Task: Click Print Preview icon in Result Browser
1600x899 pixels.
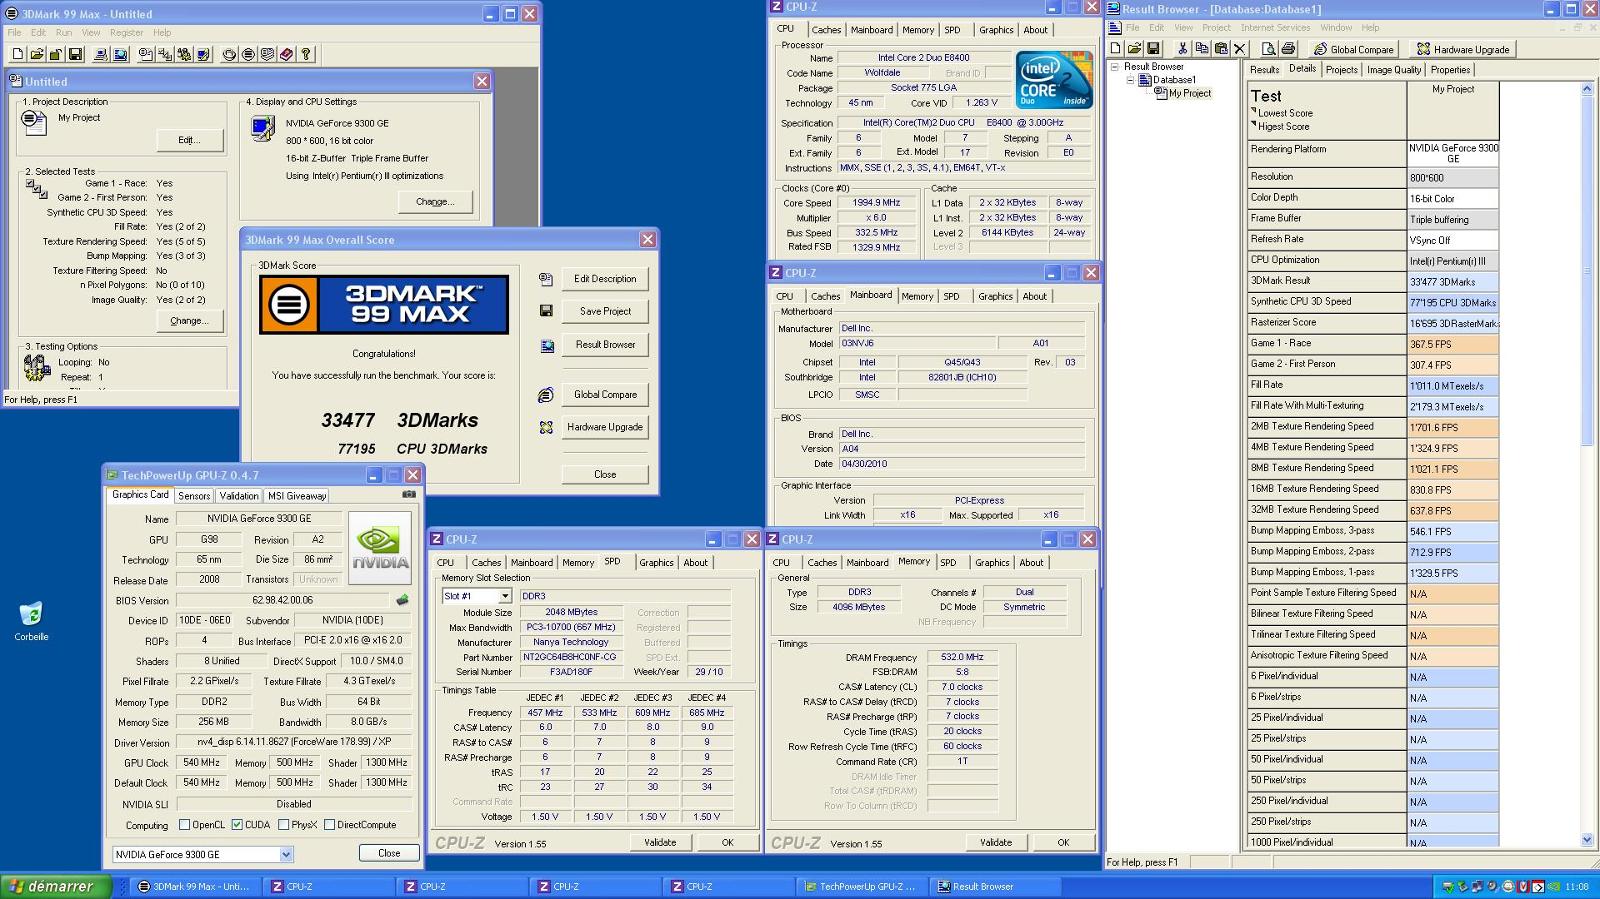Action: 1268,48
